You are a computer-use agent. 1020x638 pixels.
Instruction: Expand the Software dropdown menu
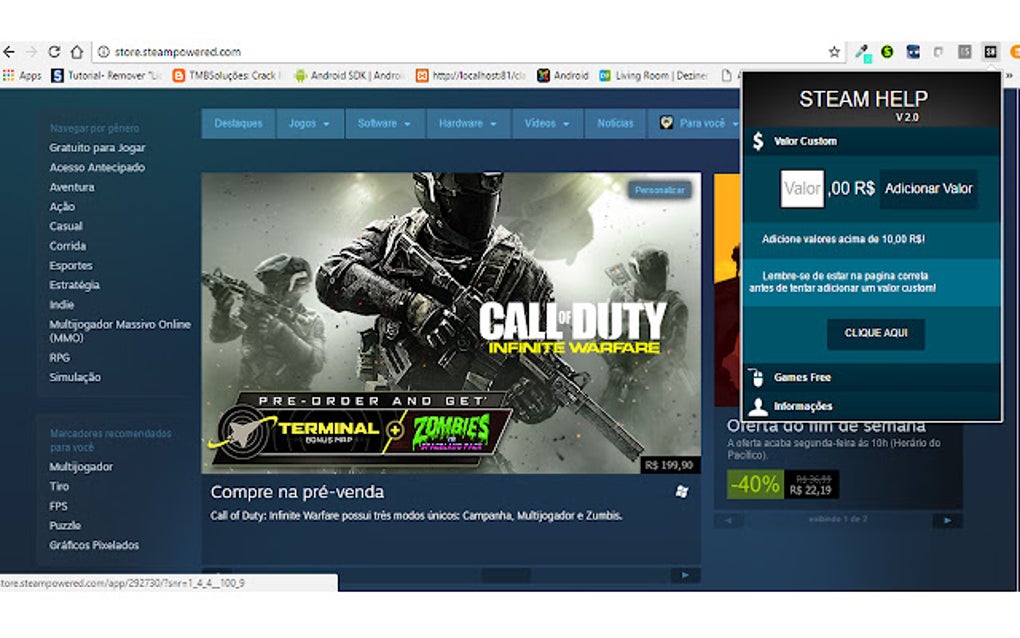tap(384, 123)
